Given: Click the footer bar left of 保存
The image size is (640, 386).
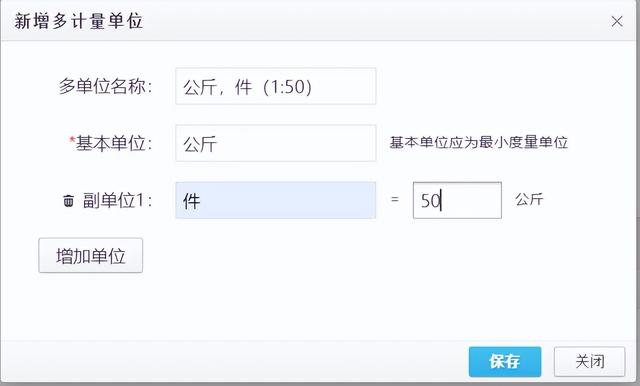Looking at the screenshot, I should tap(235, 362).
